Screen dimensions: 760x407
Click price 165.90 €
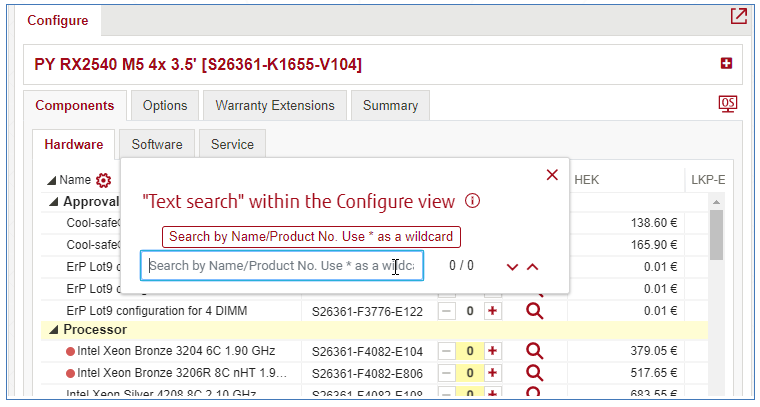[x=653, y=245]
